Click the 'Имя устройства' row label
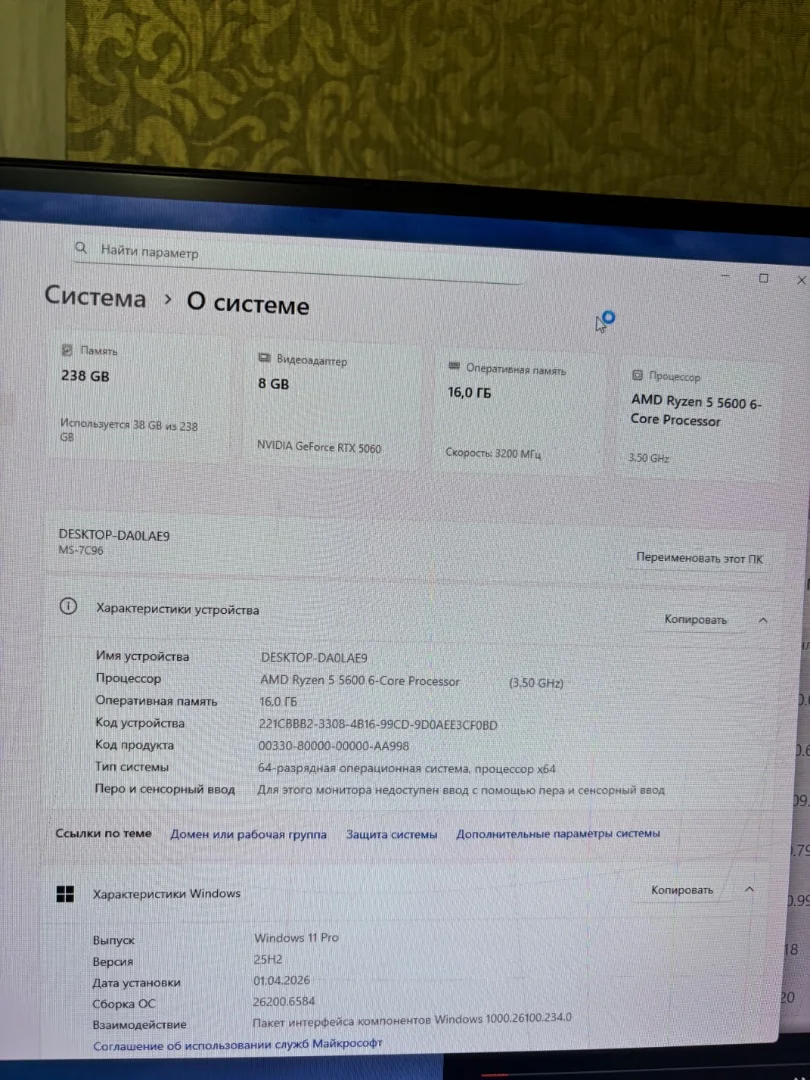The width and height of the screenshot is (810, 1080). [x=143, y=656]
